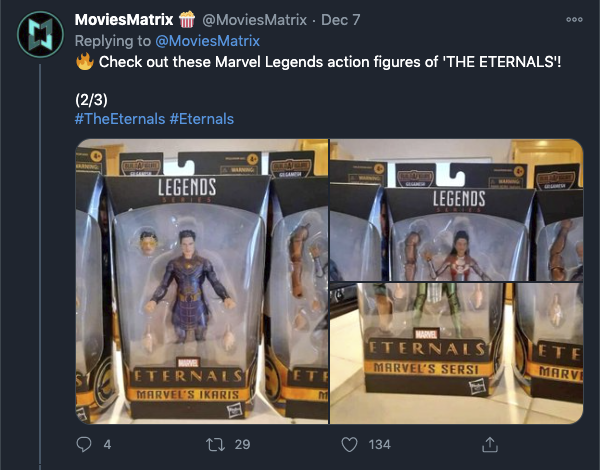Open the Marvel's Ikaris figure photo
Viewport: 600px width, 470px height.
tap(202, 281)
